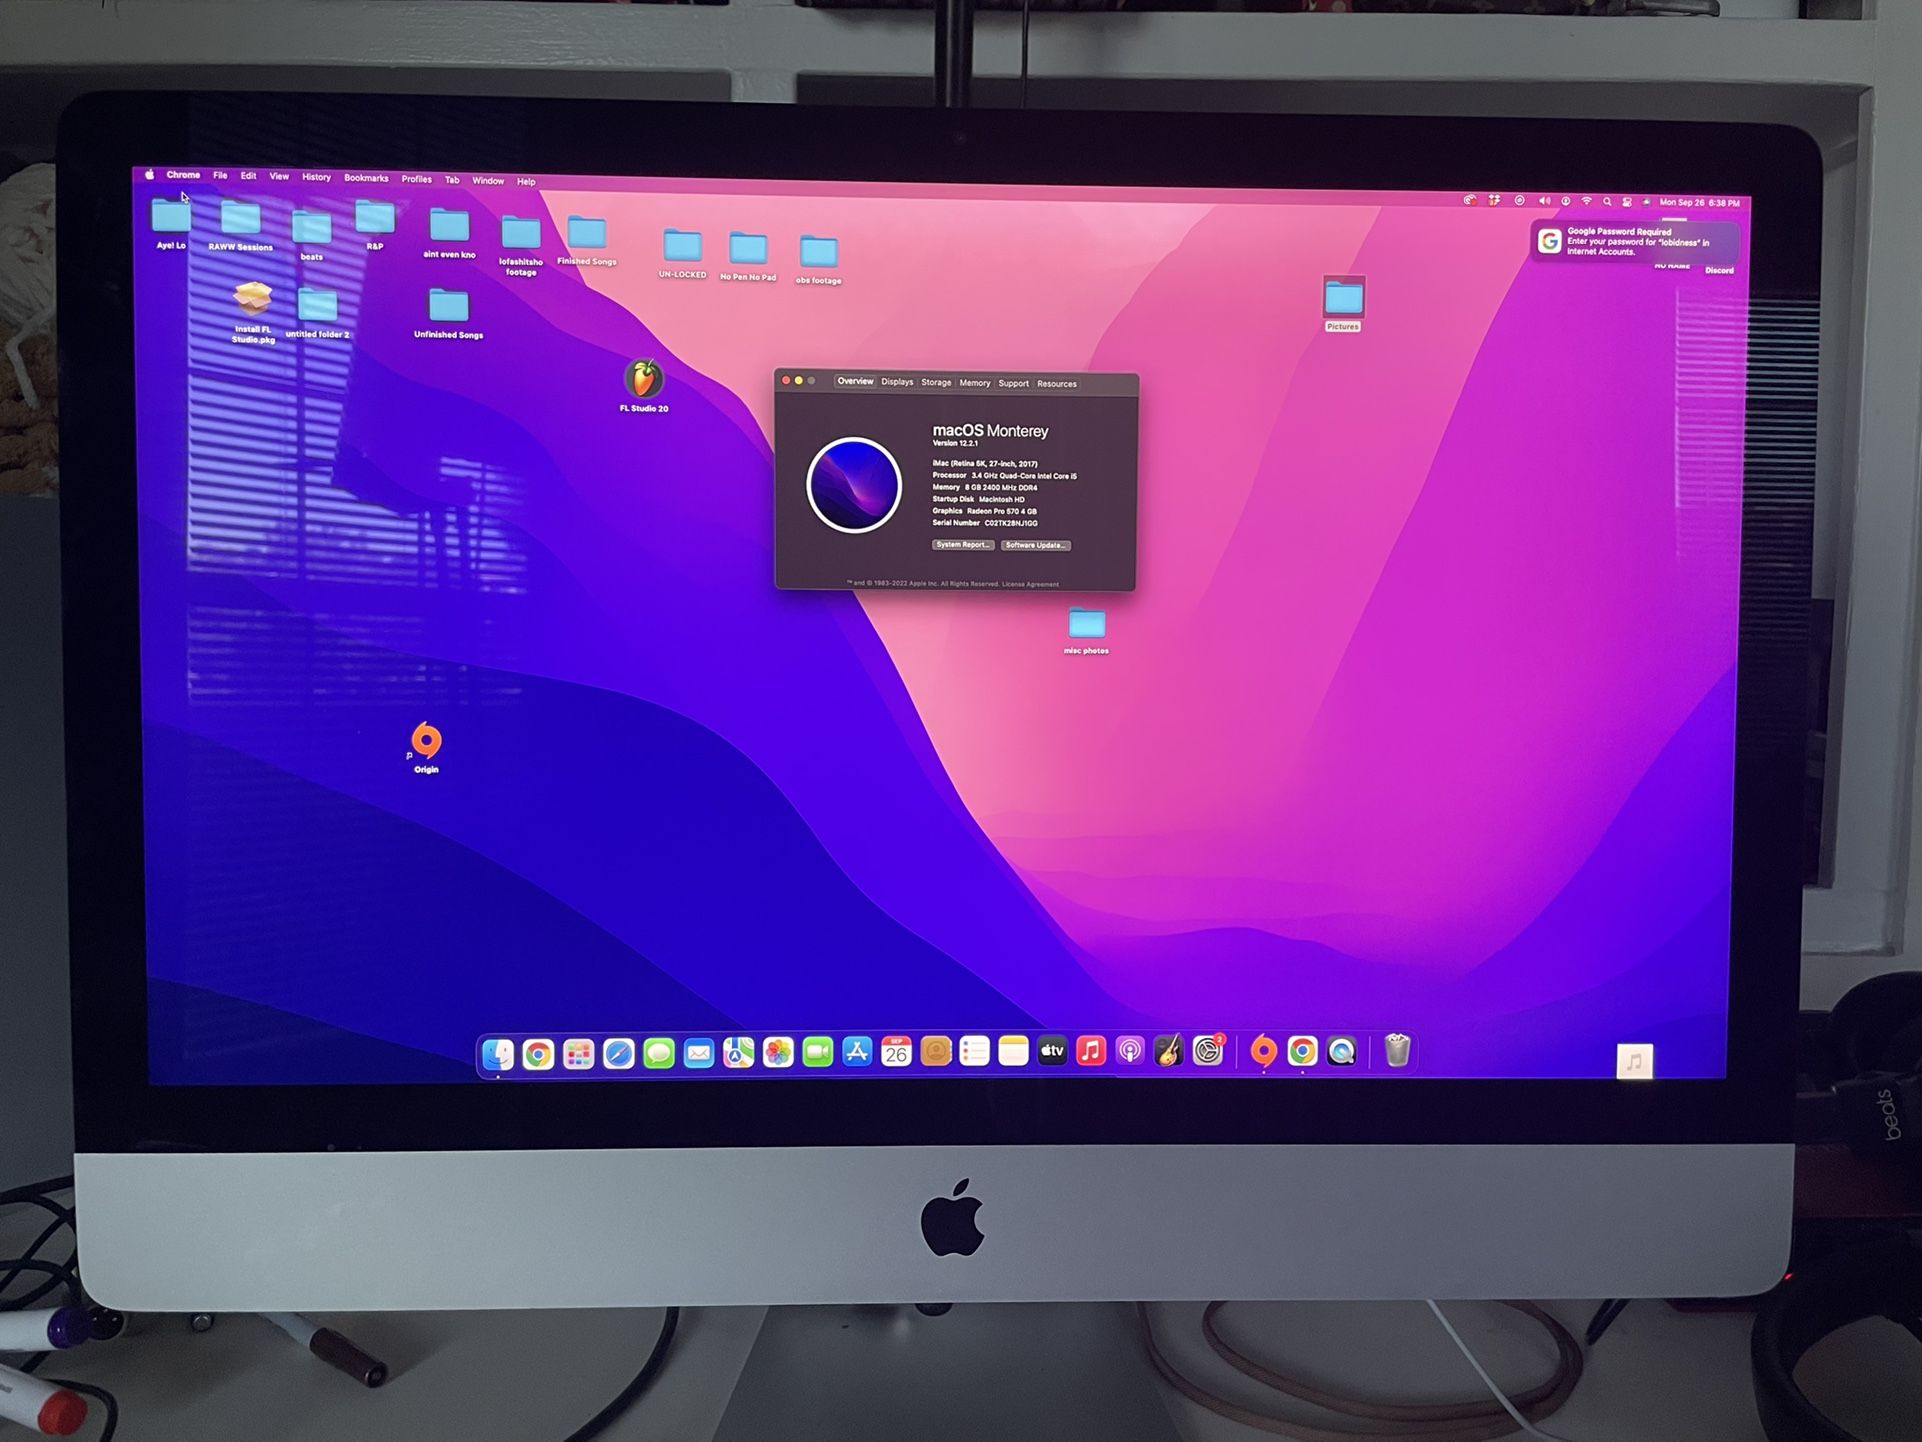Launch FaceTime from the dock
The image size is (1922, 1442).
pos(818,1053)
